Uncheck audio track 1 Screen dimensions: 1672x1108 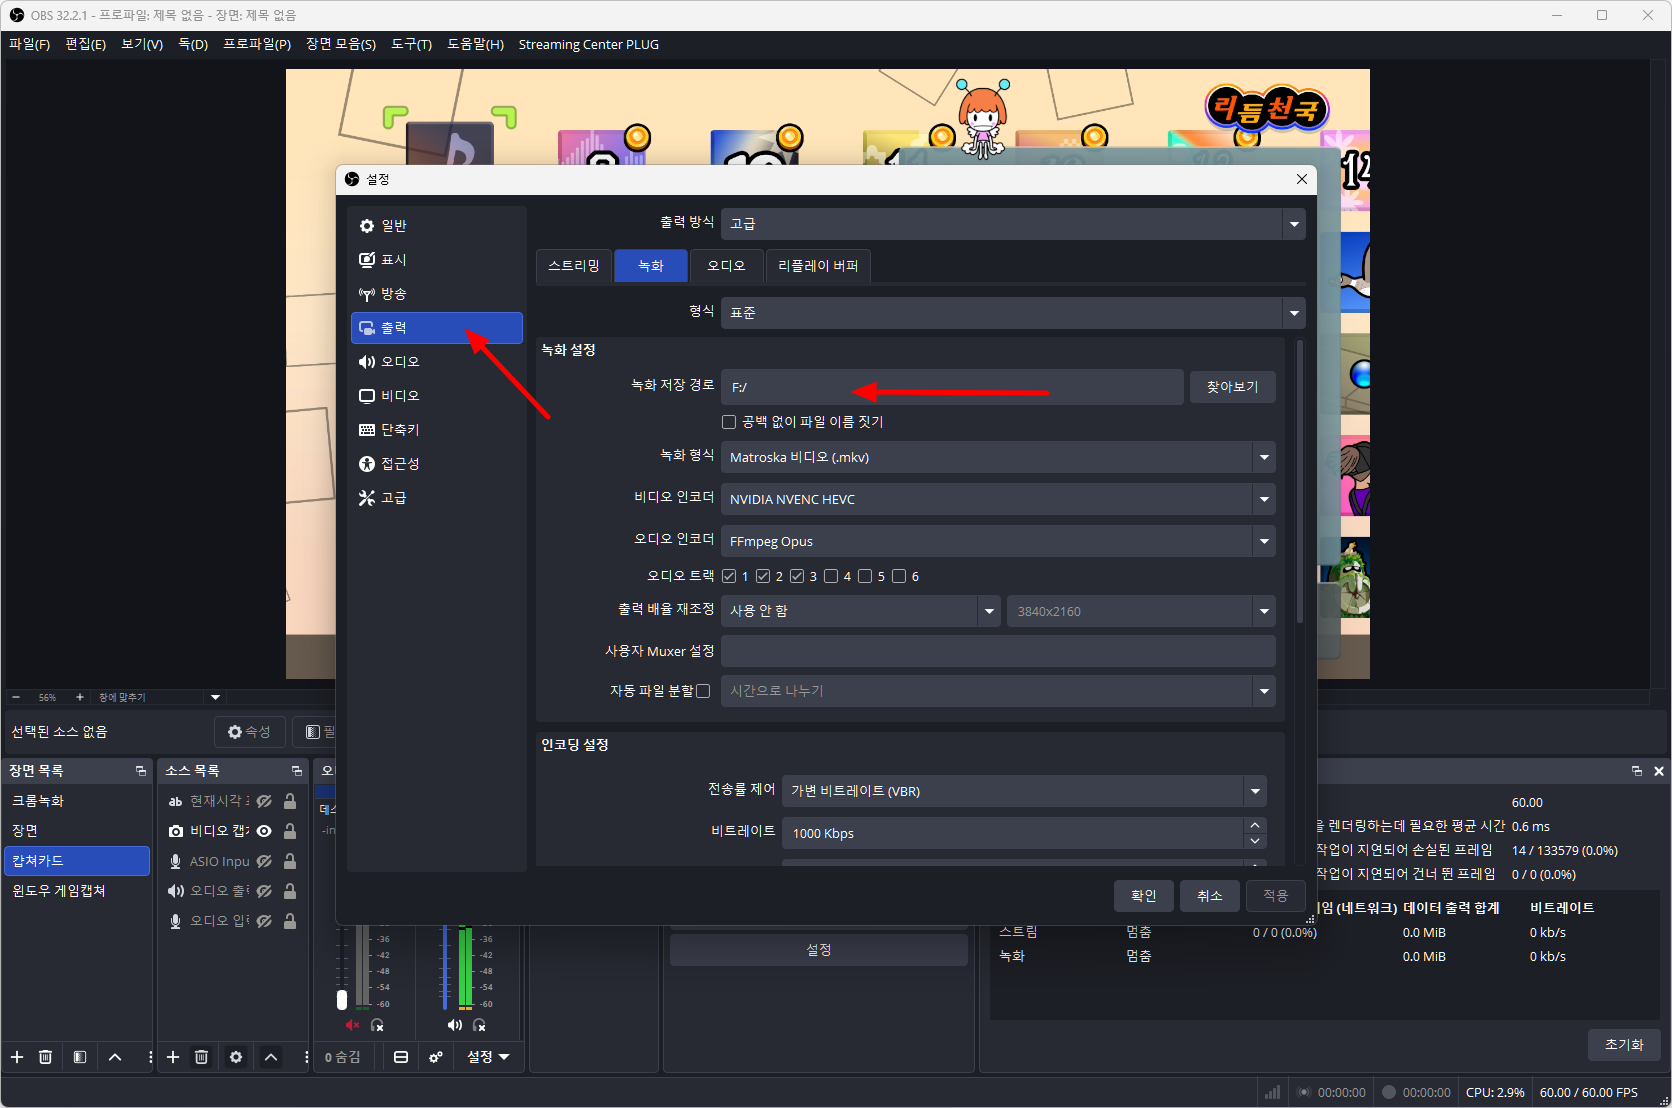click(x=729, y=576)
